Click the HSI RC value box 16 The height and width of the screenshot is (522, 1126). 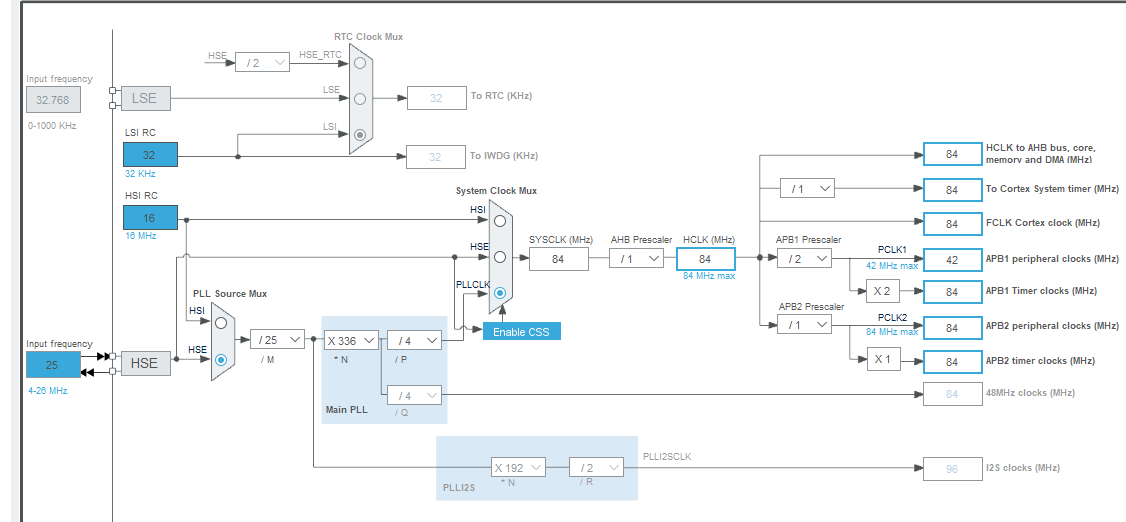(x=150, y=218)
